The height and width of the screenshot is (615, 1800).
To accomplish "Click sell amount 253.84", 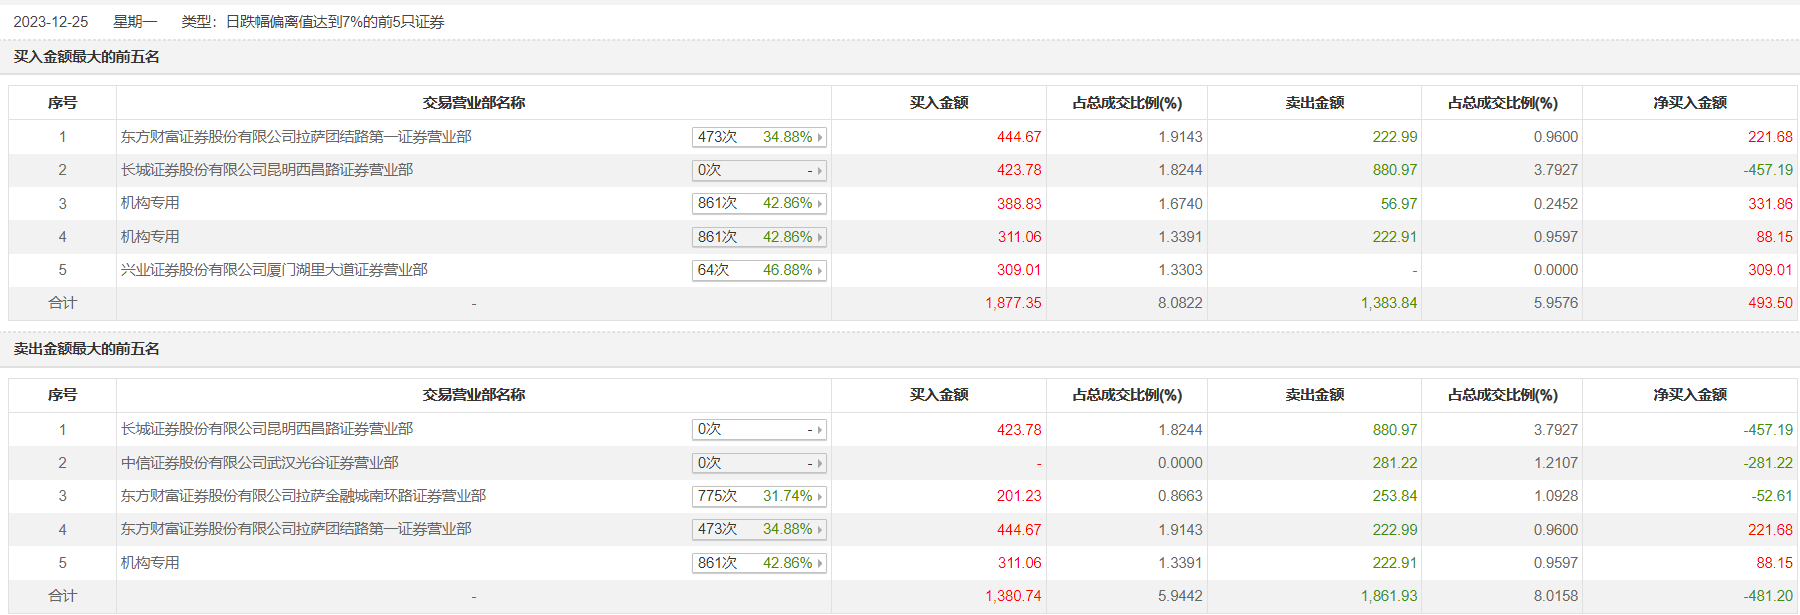I will click(x=1395, y=496).
